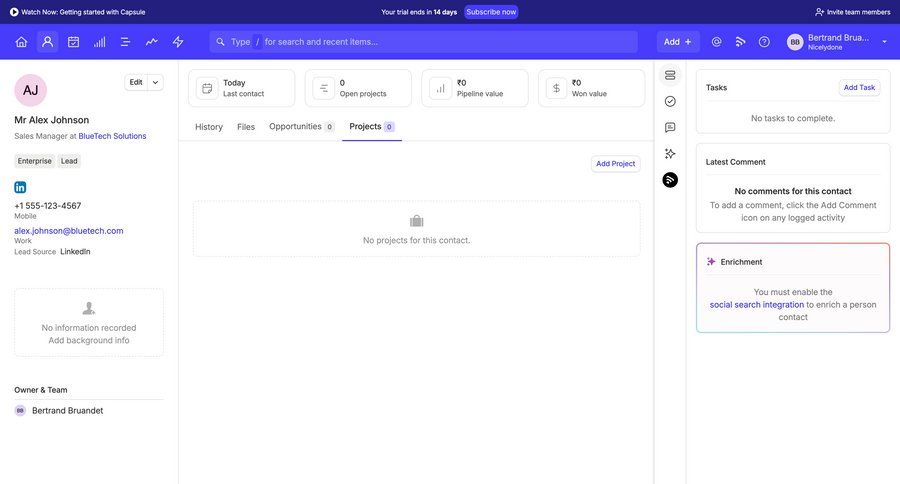The height and width of the screenshot is (484, 900).
Task: Click owner Bertrand Bruandet
Action: 68,411
